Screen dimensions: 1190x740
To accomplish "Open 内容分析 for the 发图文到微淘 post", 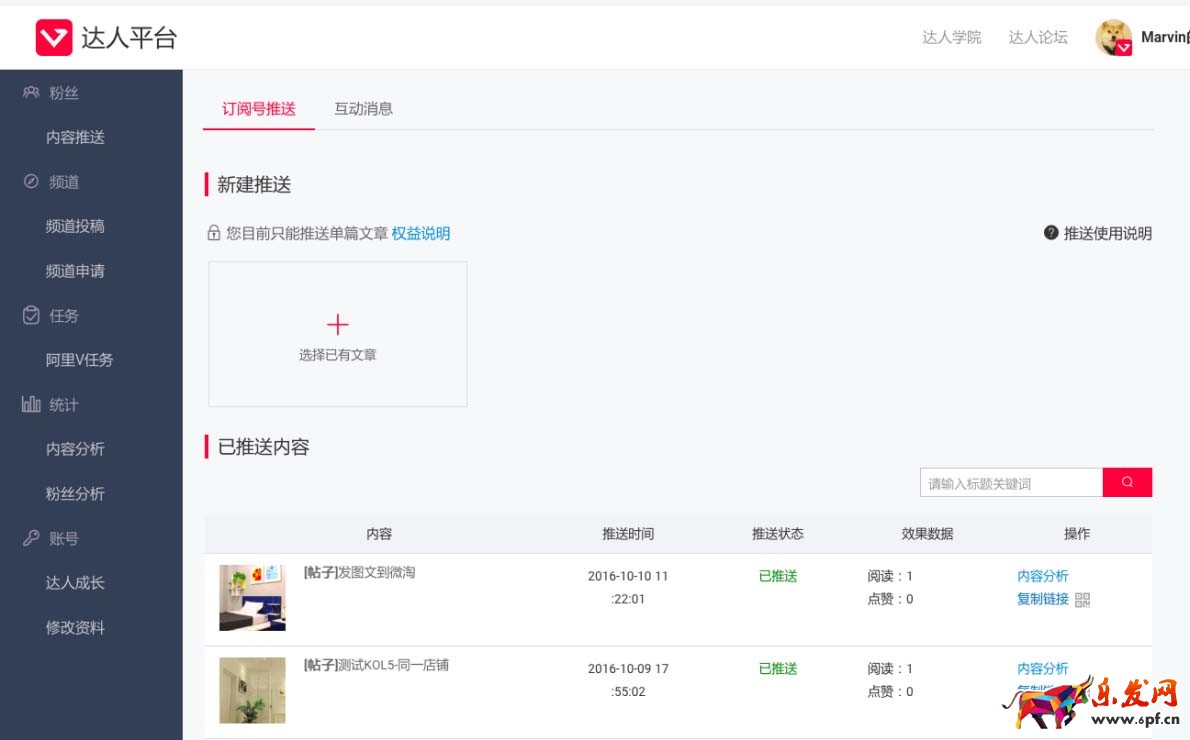I will tap(1043, 575).
